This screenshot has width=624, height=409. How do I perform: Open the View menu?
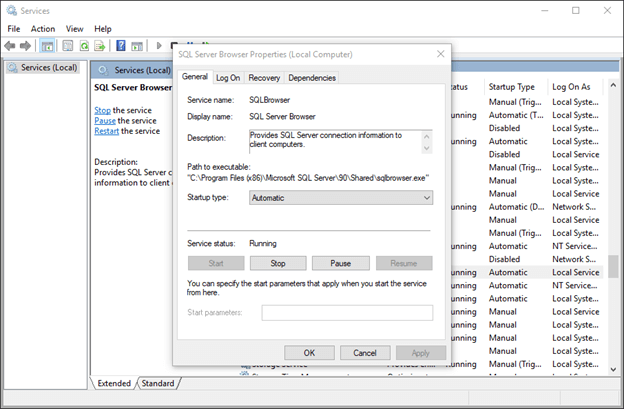74,29
